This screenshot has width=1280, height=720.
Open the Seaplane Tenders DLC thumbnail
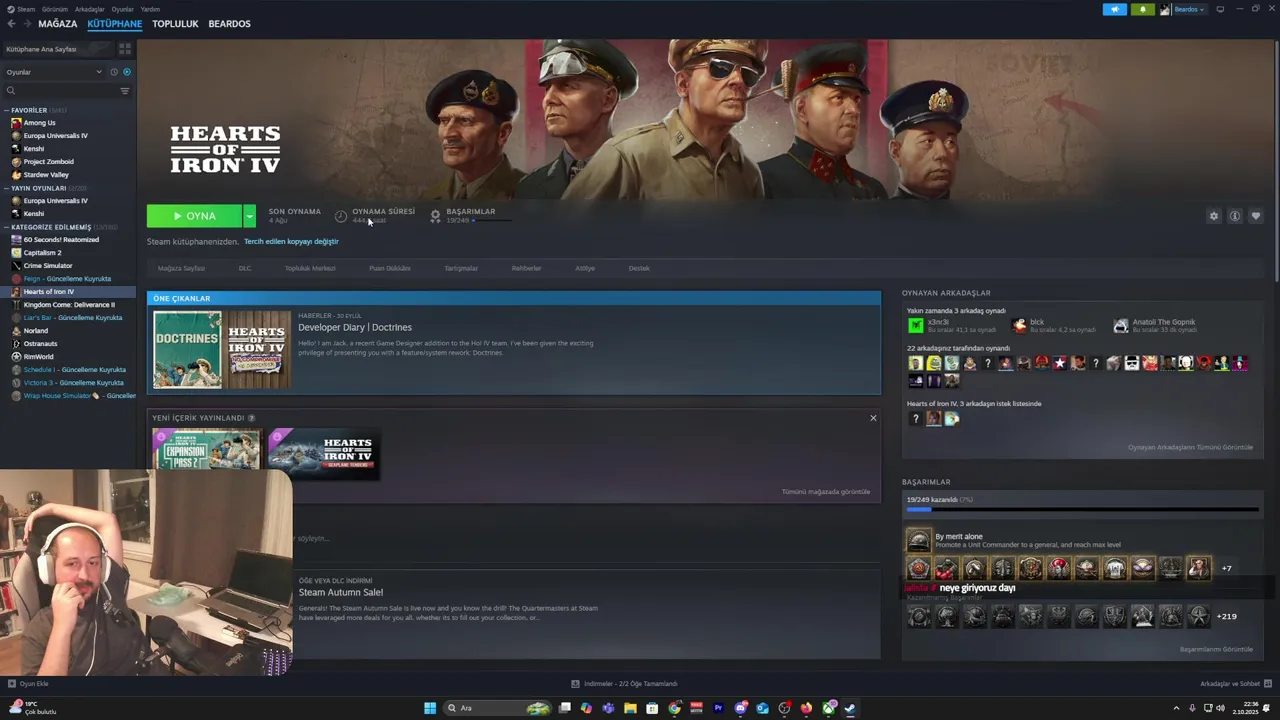coord(324,453)
